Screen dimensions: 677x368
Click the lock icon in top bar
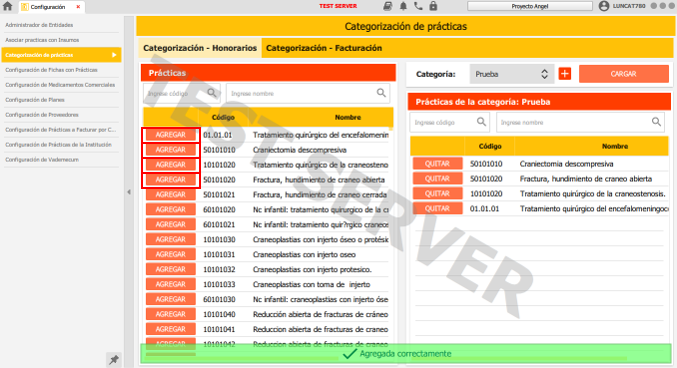click(433, 6)
